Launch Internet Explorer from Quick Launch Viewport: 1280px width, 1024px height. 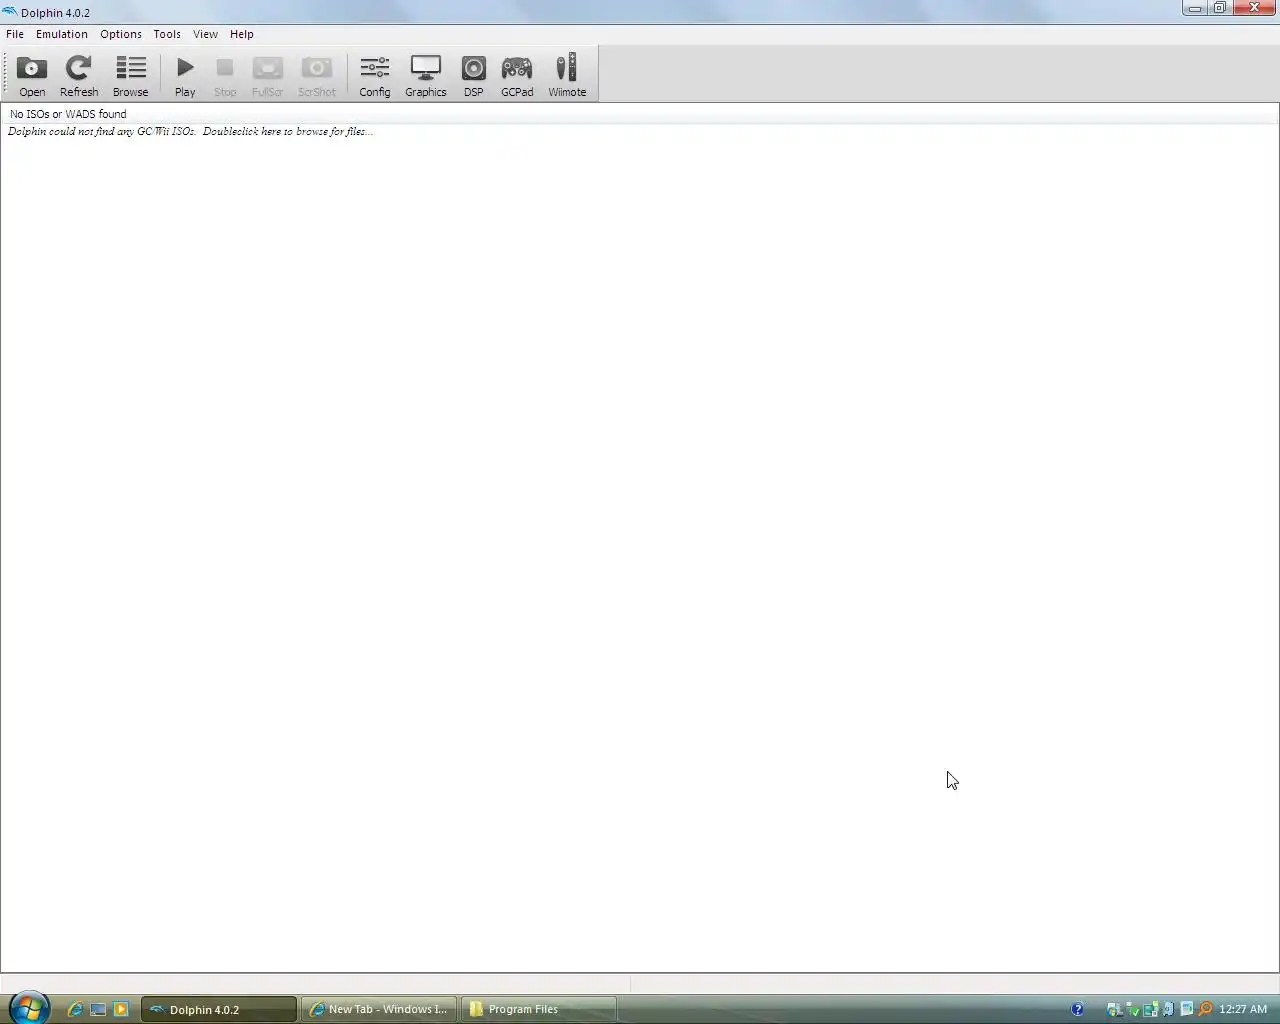[75, 1009]
